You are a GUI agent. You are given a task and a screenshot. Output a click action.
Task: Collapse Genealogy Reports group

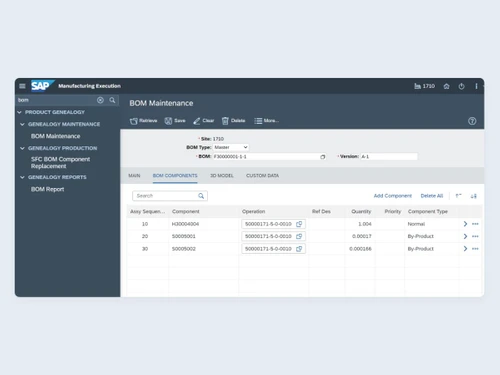[x=22, y=177]
